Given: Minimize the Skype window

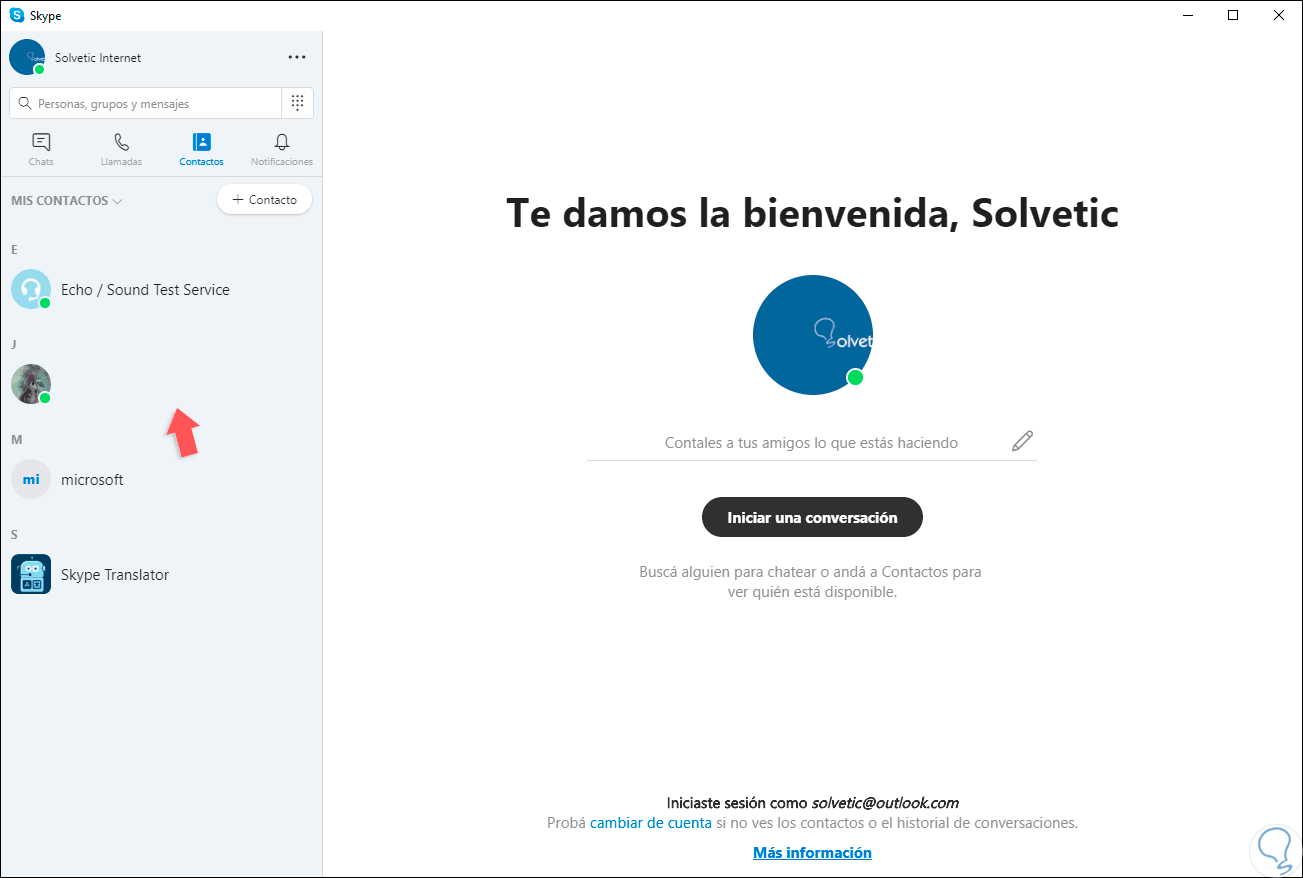Looking at the screenshot, I should 1187,15.
